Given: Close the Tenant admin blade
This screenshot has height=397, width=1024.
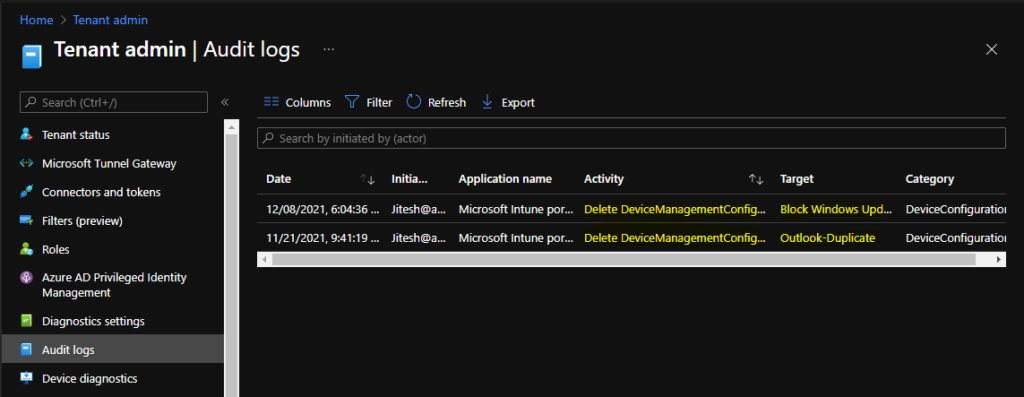Looking at the screenshot, I should click(991, 50).
